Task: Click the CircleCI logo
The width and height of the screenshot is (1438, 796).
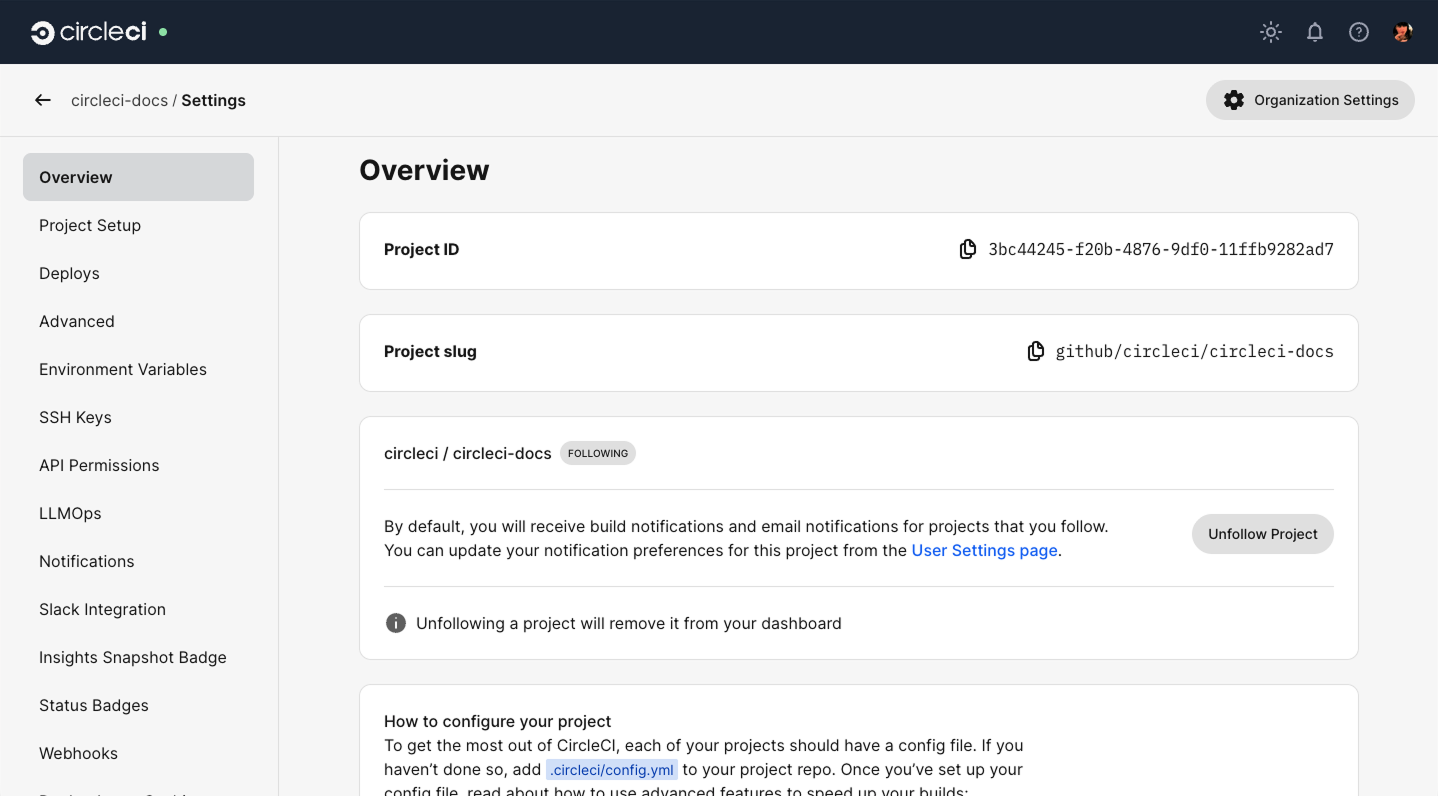Action: coord(88,31)
